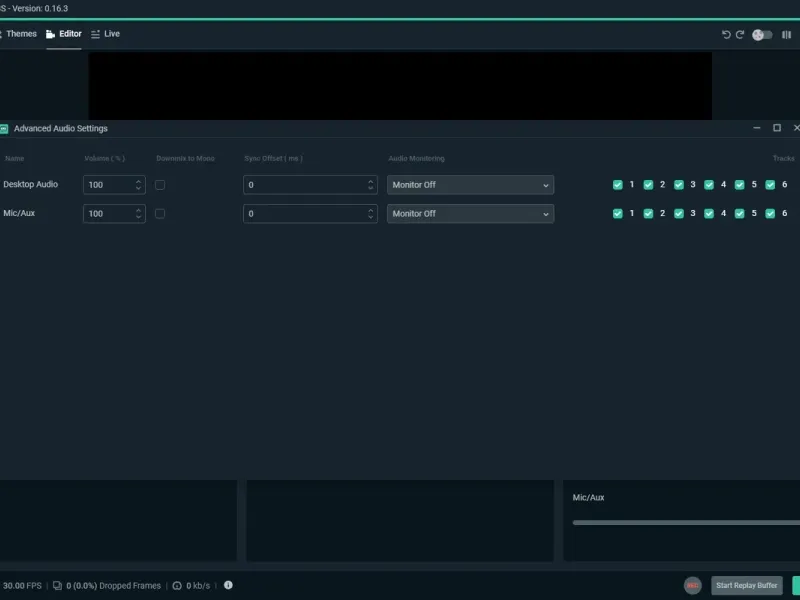Click the info icon in status bar
800x600 pixels.
coord(228,585)
